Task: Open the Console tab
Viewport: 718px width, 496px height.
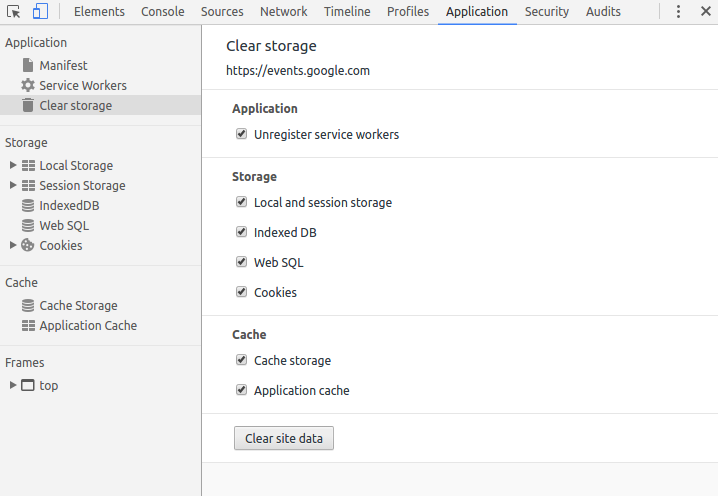Action: click(x=162, y=12)
